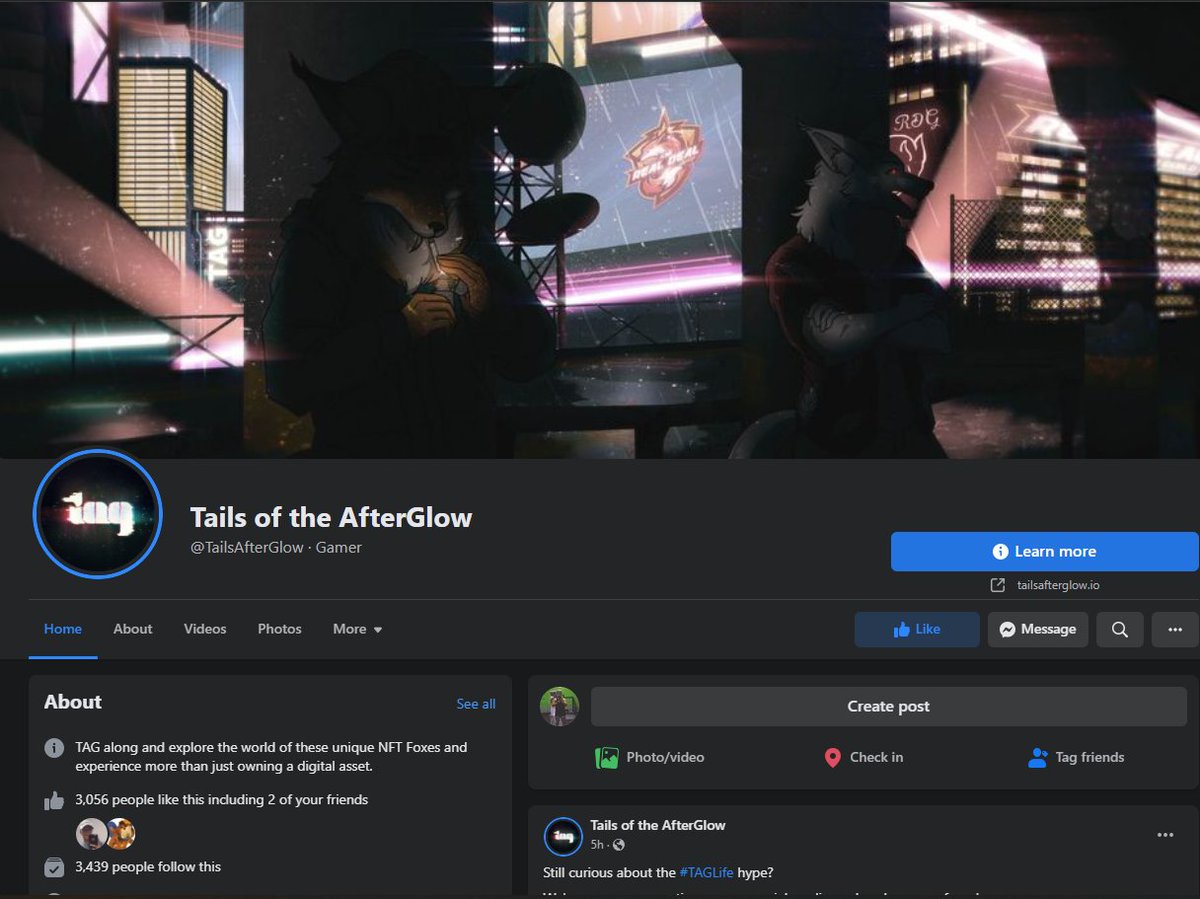
Task: Open the post's three-dot options menu
Action: tap(1165, 835)
